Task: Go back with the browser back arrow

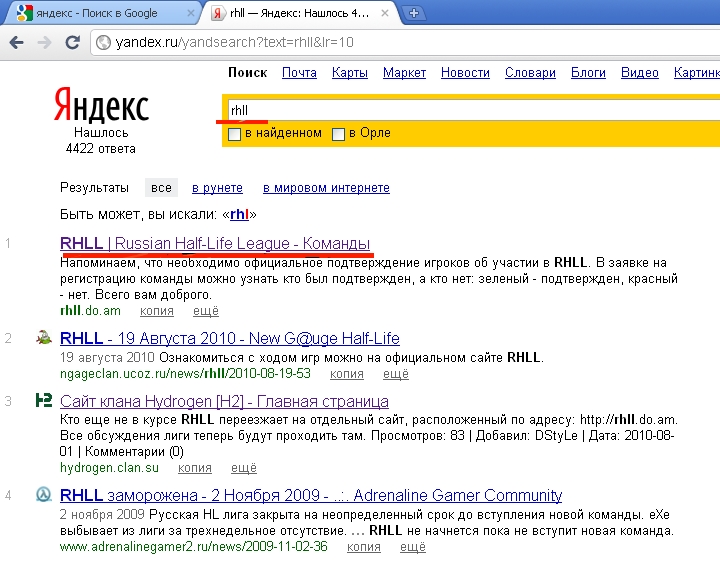Action: click(17, 43)
